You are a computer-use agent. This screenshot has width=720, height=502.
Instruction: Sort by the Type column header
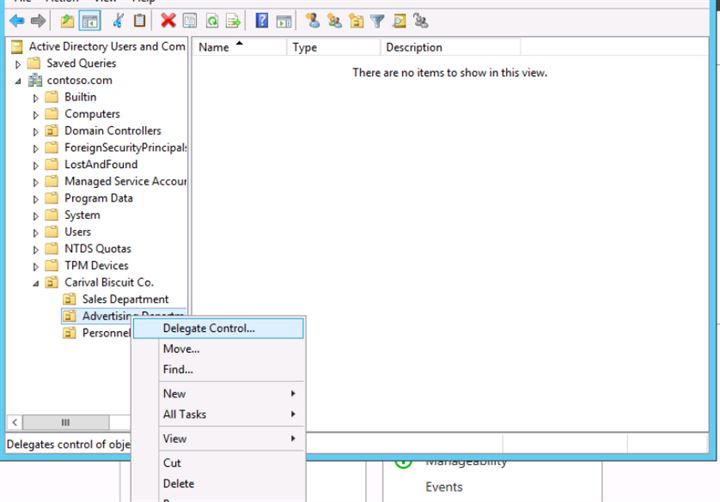(x=305, y=47)
